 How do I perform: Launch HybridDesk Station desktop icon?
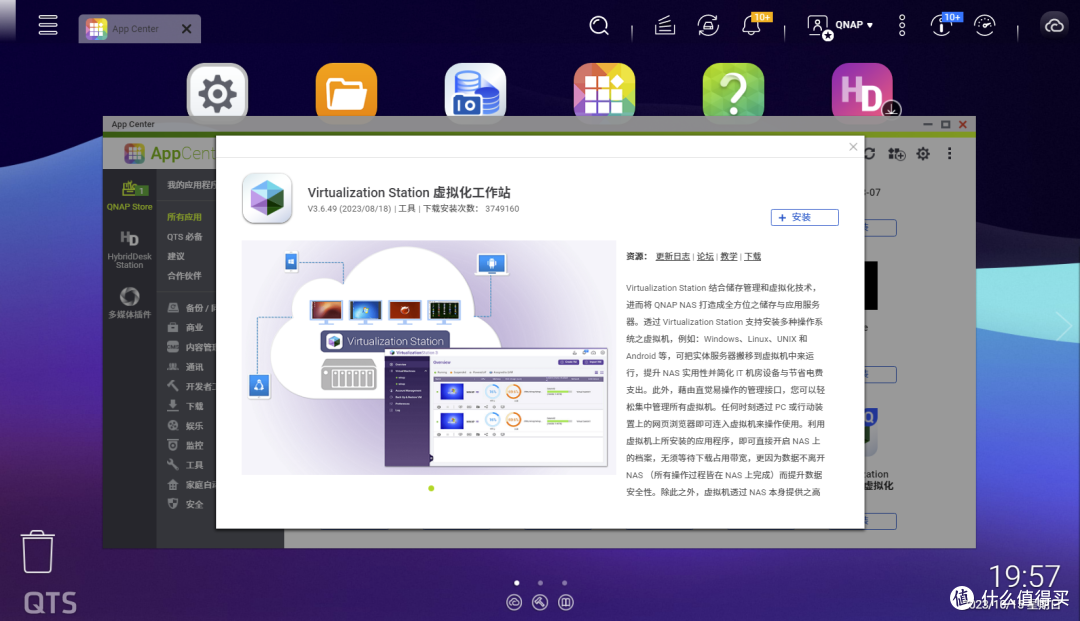pyautogui.click(x=862, y=93)
